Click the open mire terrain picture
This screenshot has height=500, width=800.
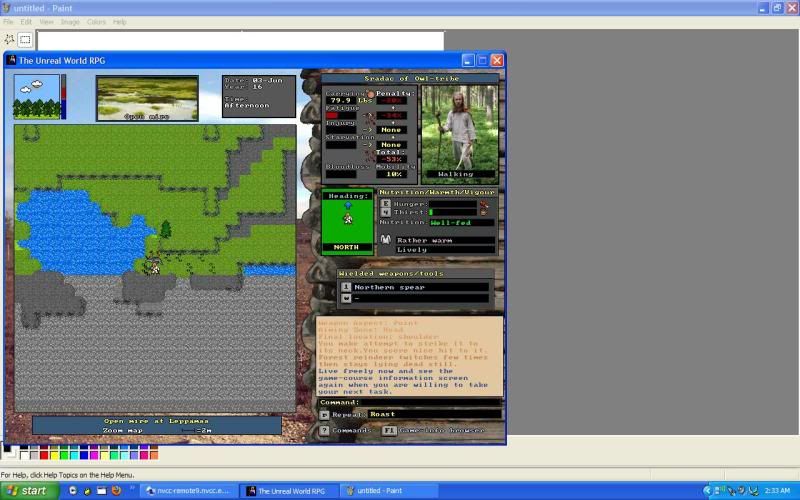click(x=147, y=98)
